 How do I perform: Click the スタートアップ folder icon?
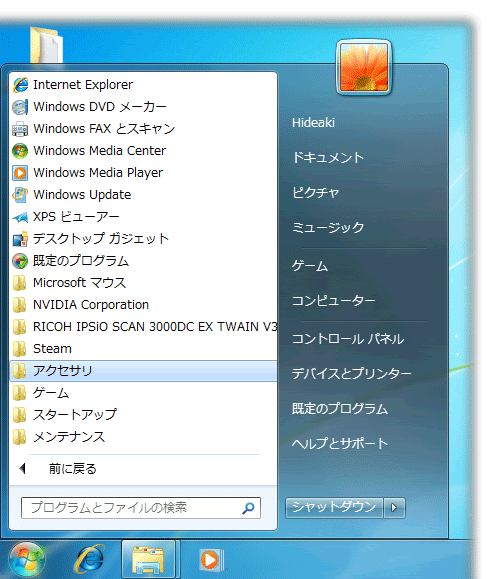click(x=19, y=415)
